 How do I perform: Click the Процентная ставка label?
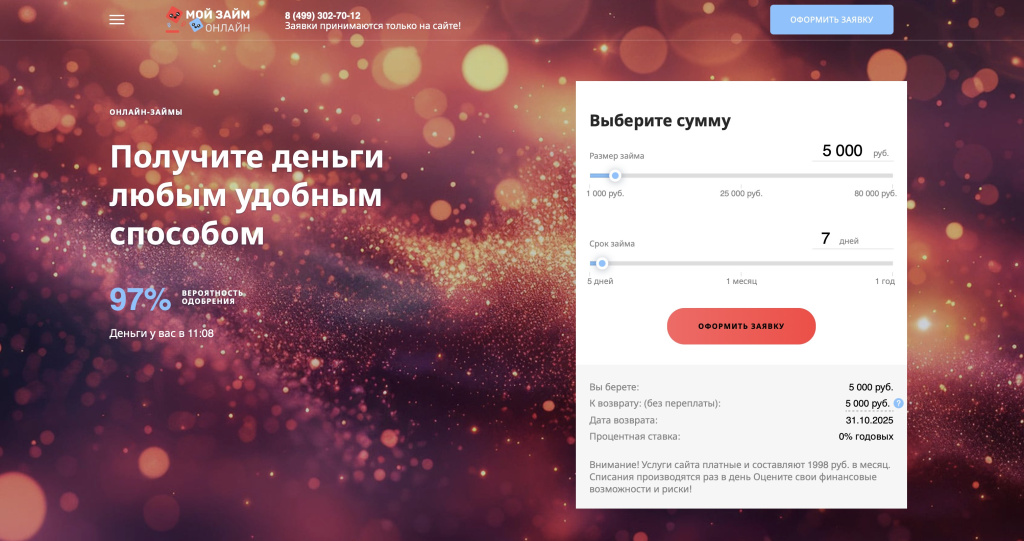(x=635, y=436)
